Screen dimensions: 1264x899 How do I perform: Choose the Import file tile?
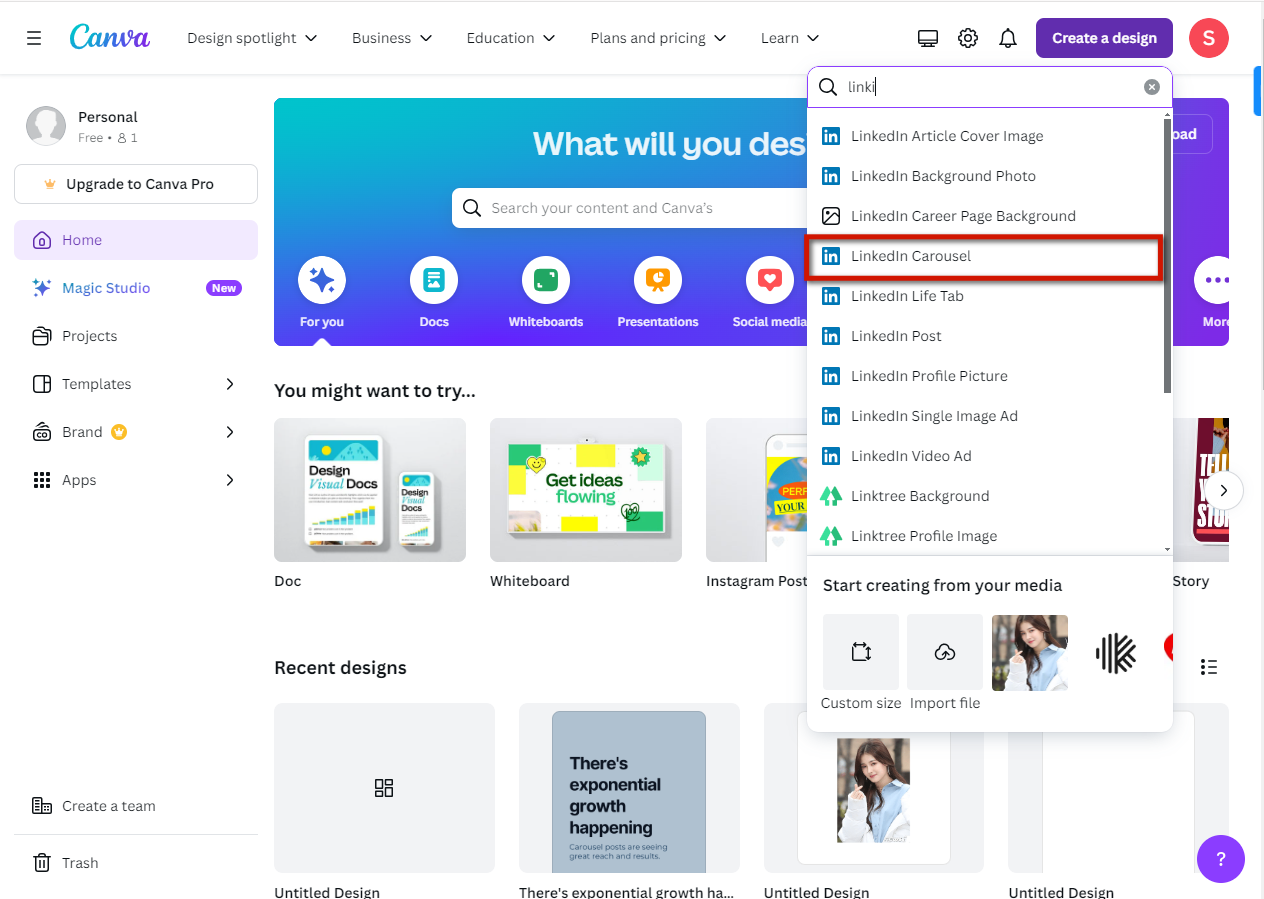point(945,652)
